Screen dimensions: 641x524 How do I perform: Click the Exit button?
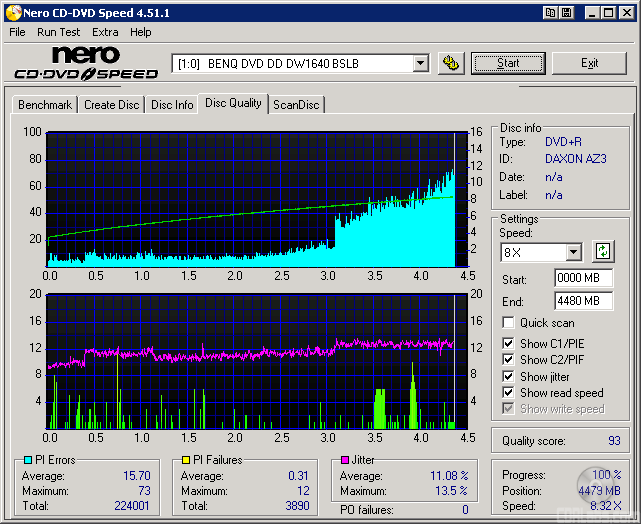pos(589,63)
